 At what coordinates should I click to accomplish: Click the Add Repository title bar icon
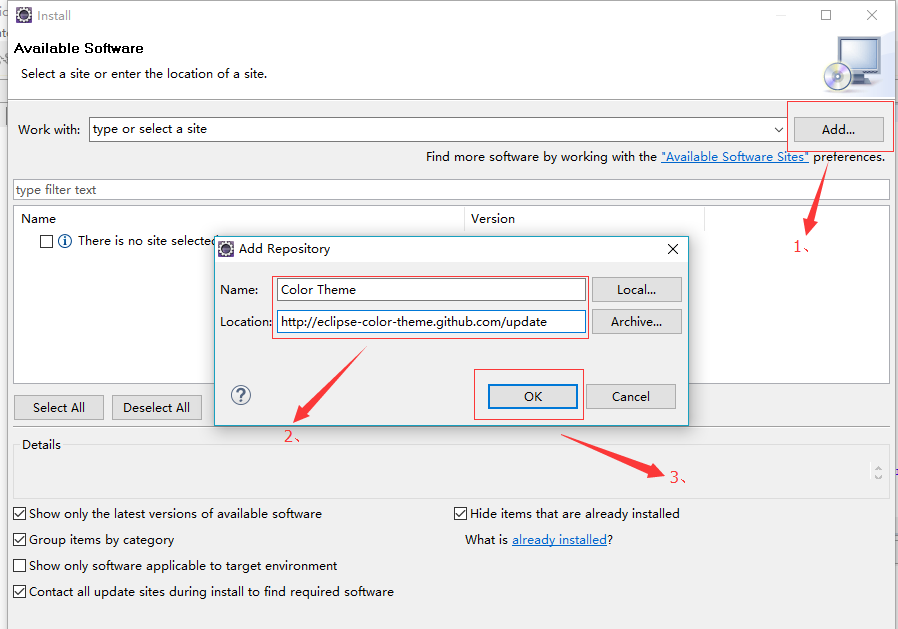226,249
